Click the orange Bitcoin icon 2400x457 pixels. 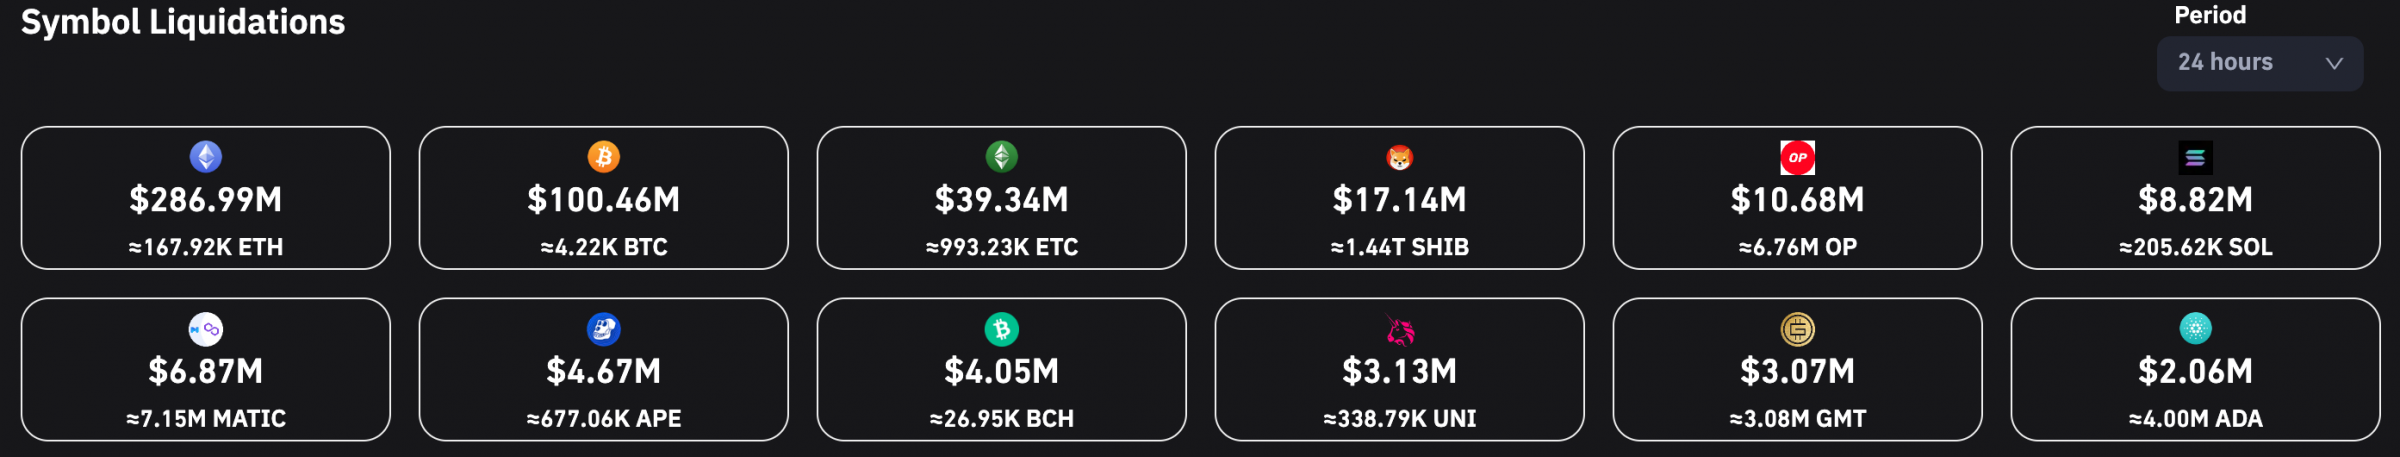[604, 157]
